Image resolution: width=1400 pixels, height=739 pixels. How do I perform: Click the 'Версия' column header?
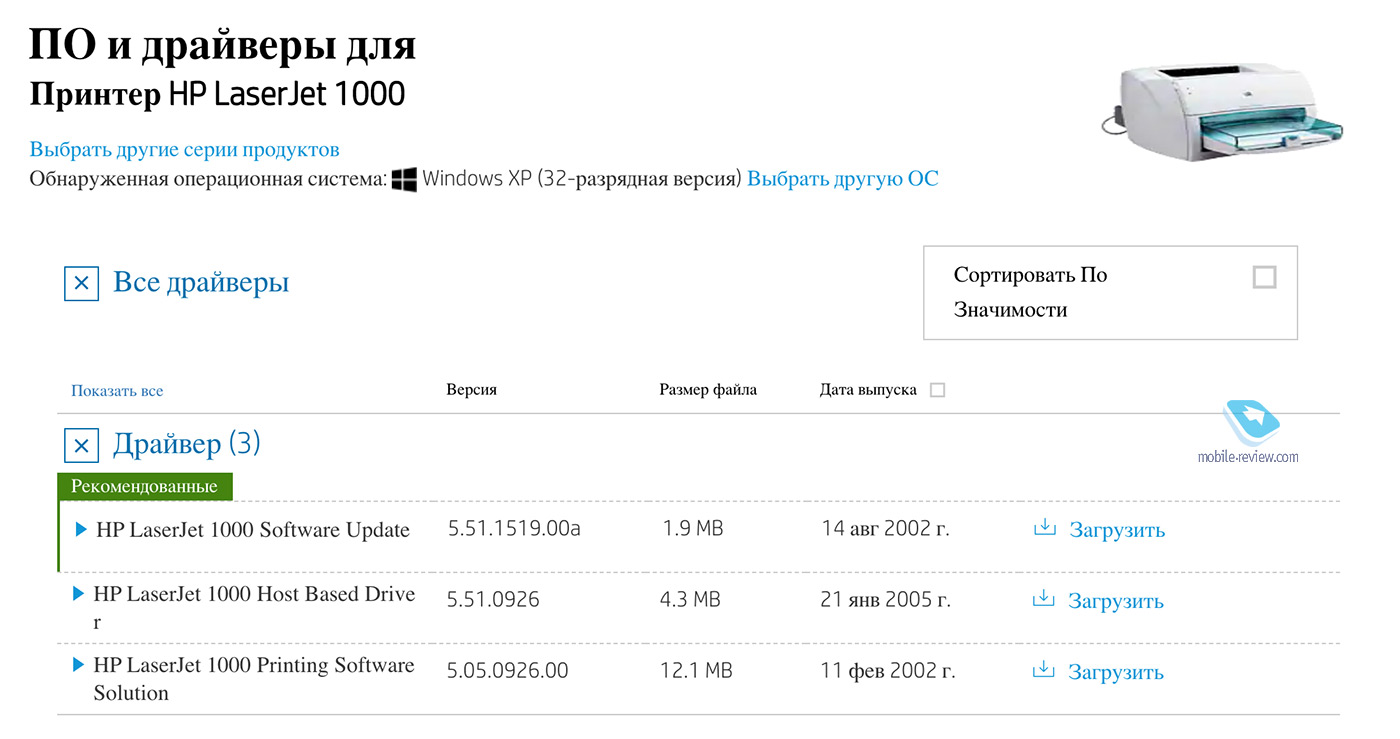tap(471, 390)
